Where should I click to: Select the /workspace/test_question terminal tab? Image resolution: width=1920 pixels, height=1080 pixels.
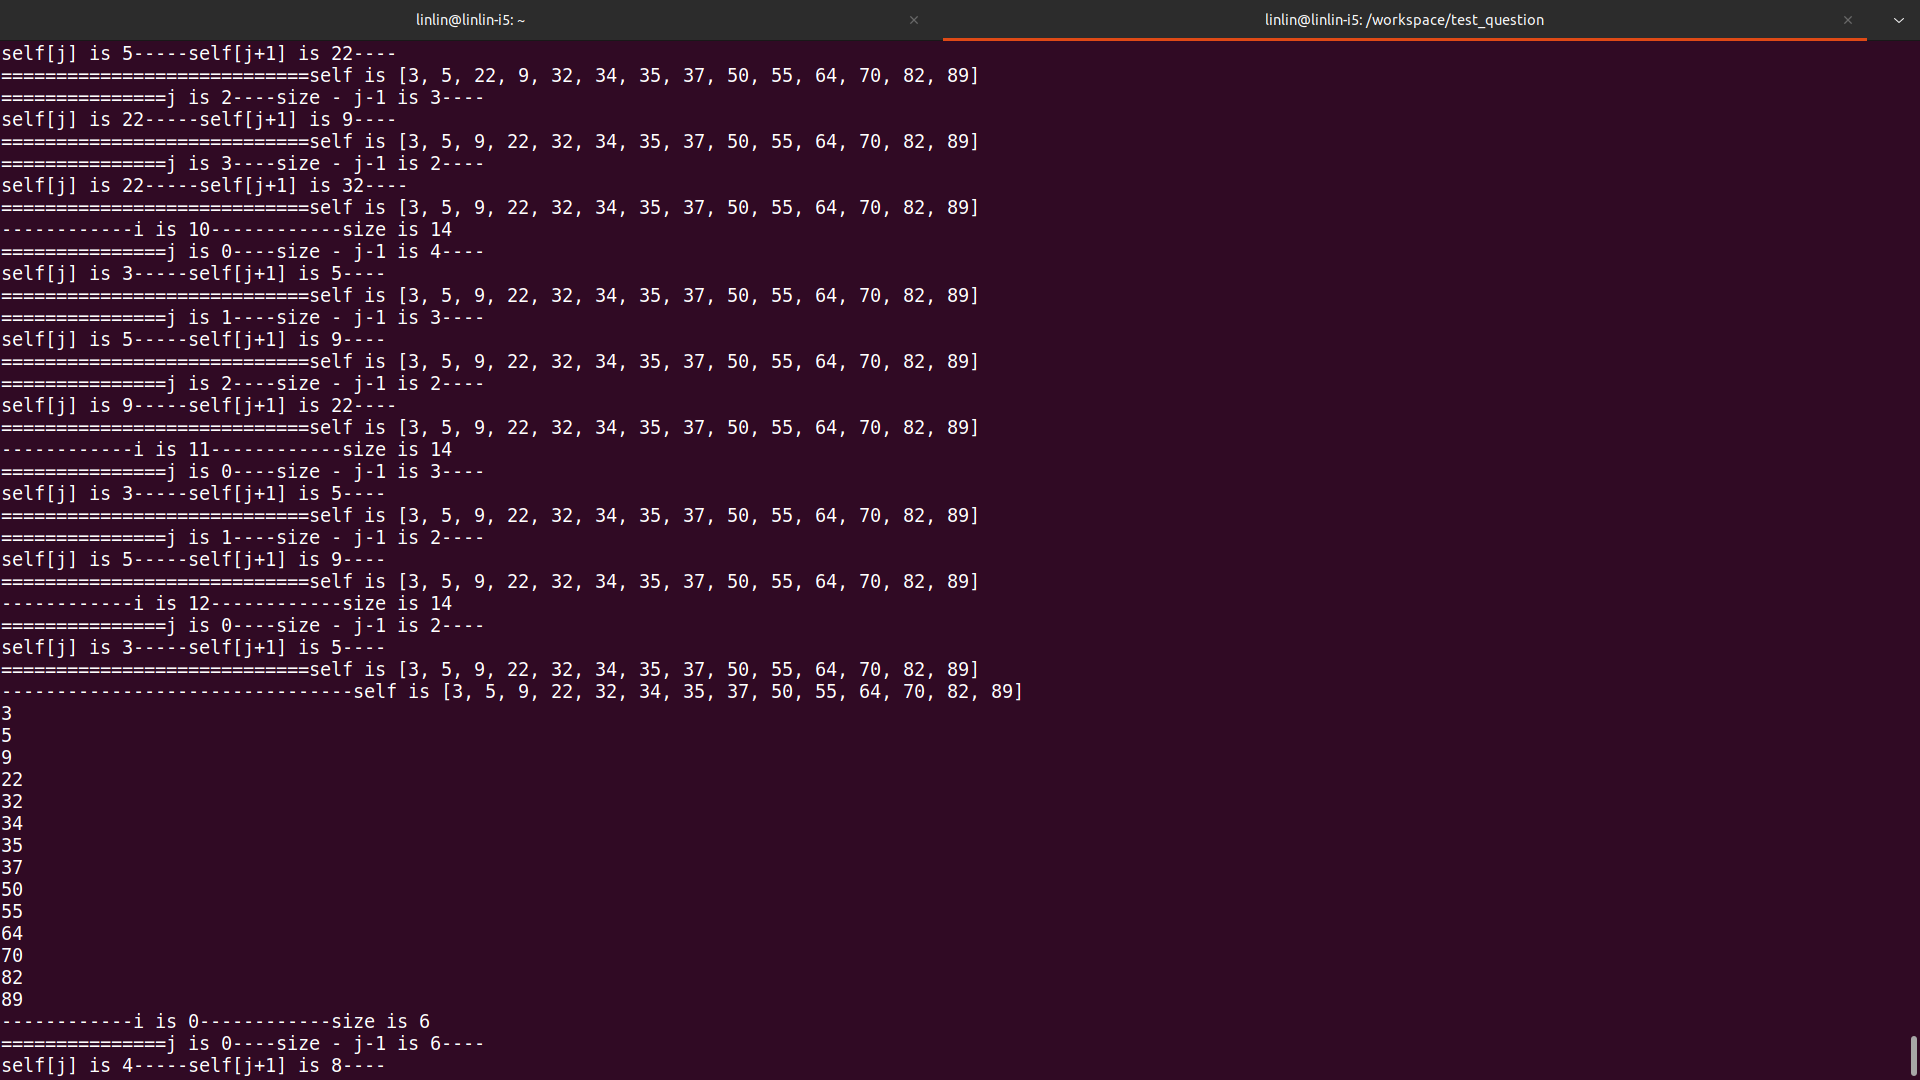pos(1403,20)
